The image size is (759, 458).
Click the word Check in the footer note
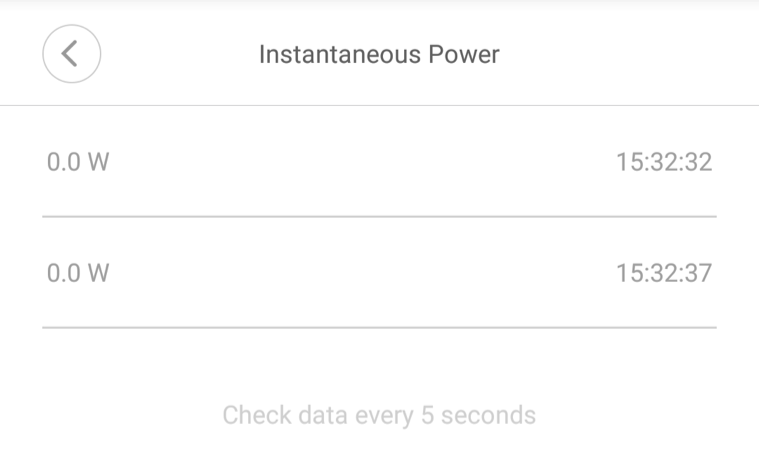[252, 415]
